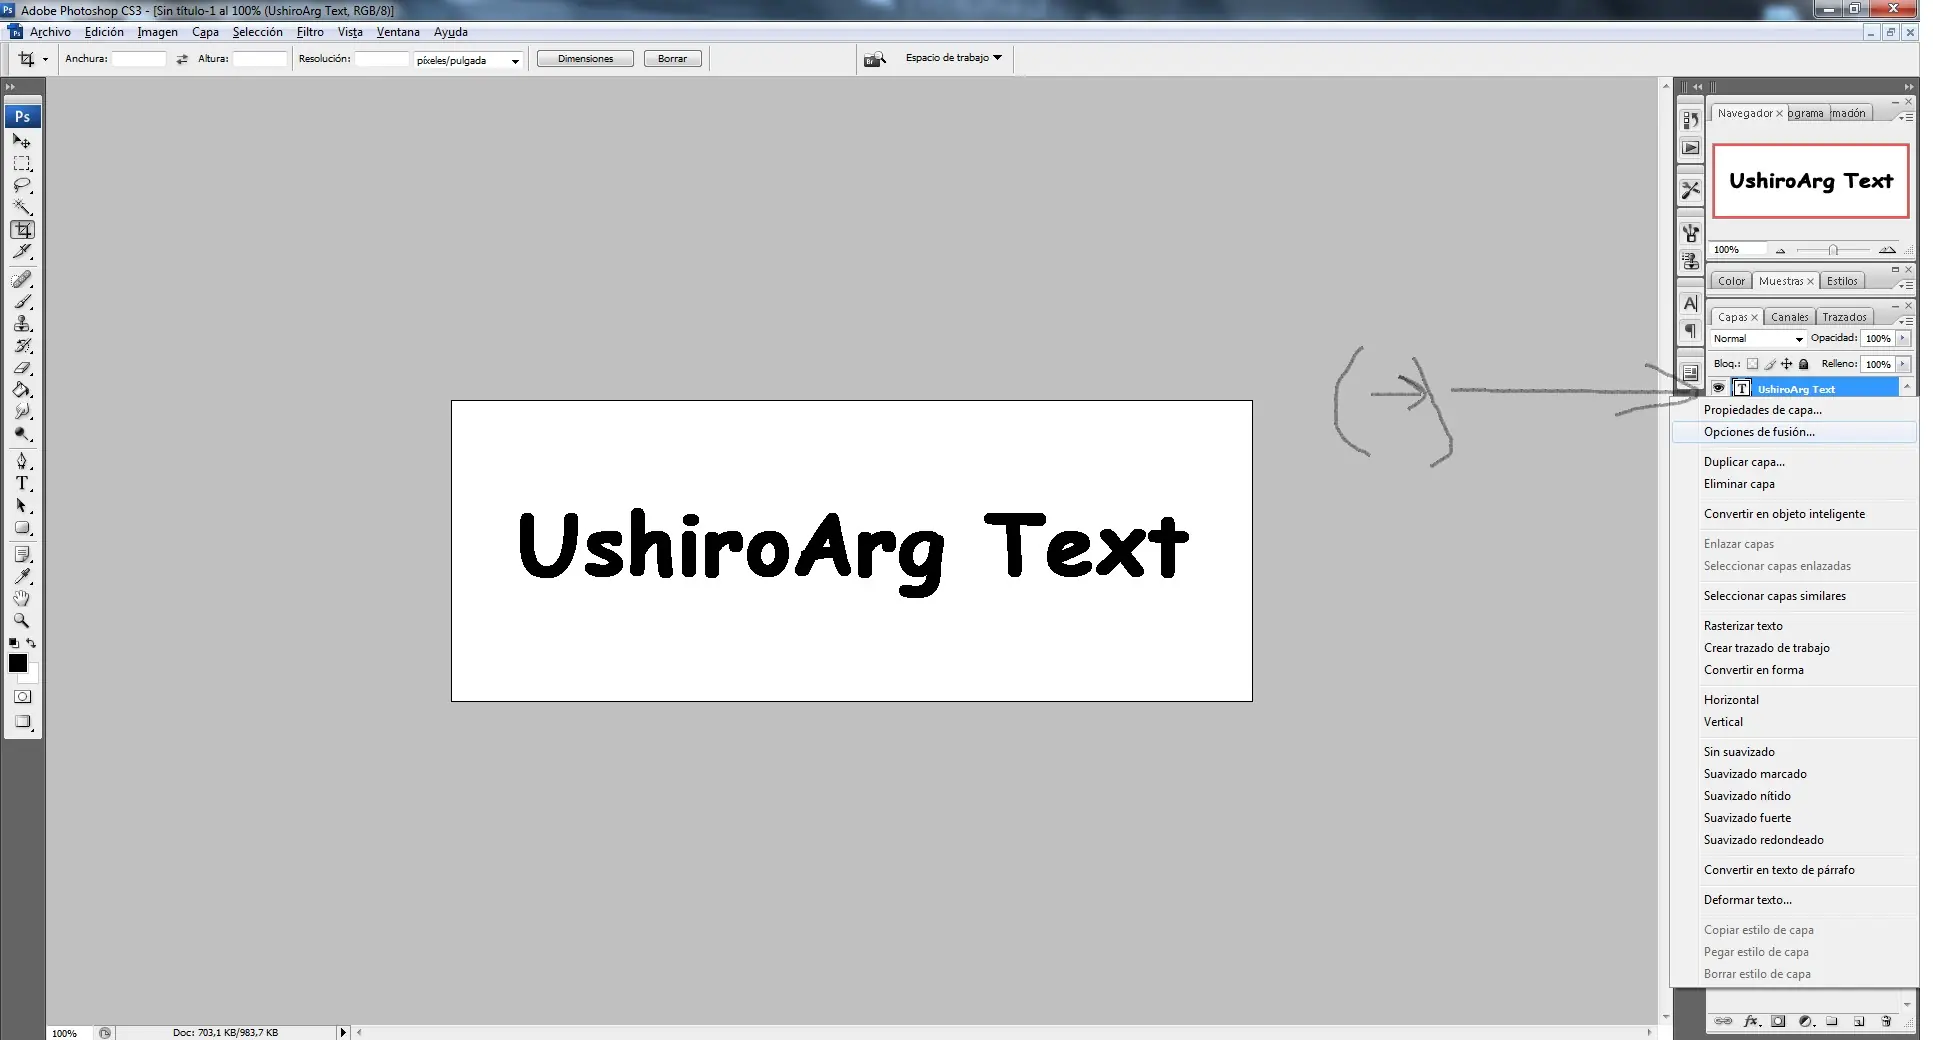Swap foreground and background colors
The image size is (1933, 1040).
point(31,643)
